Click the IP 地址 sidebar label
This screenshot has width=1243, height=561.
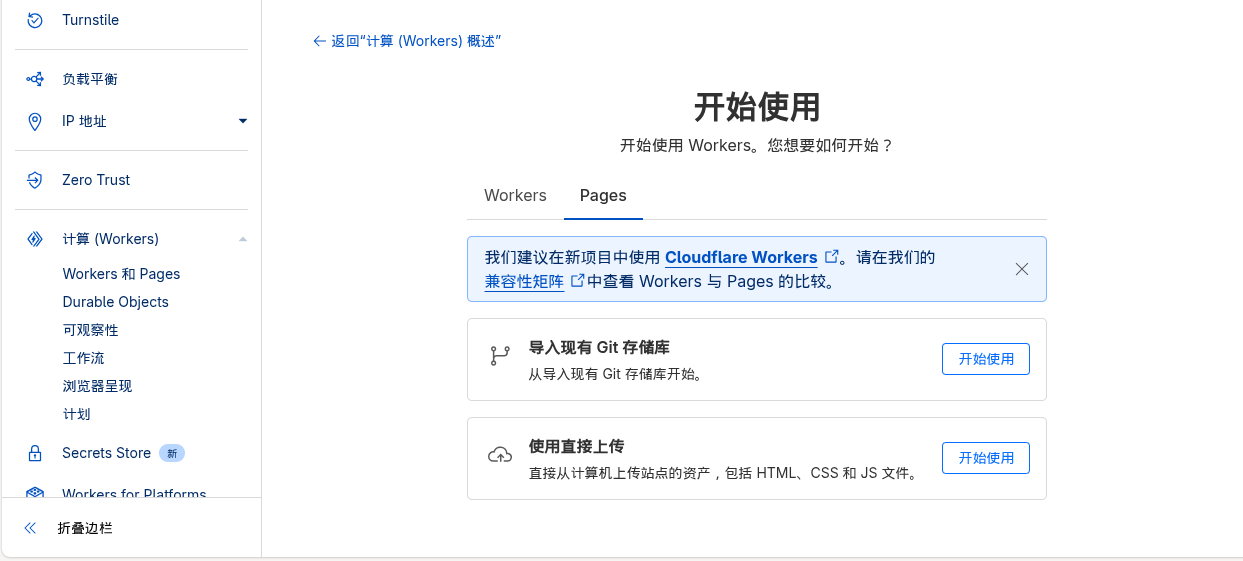click(x=84, y=121)
